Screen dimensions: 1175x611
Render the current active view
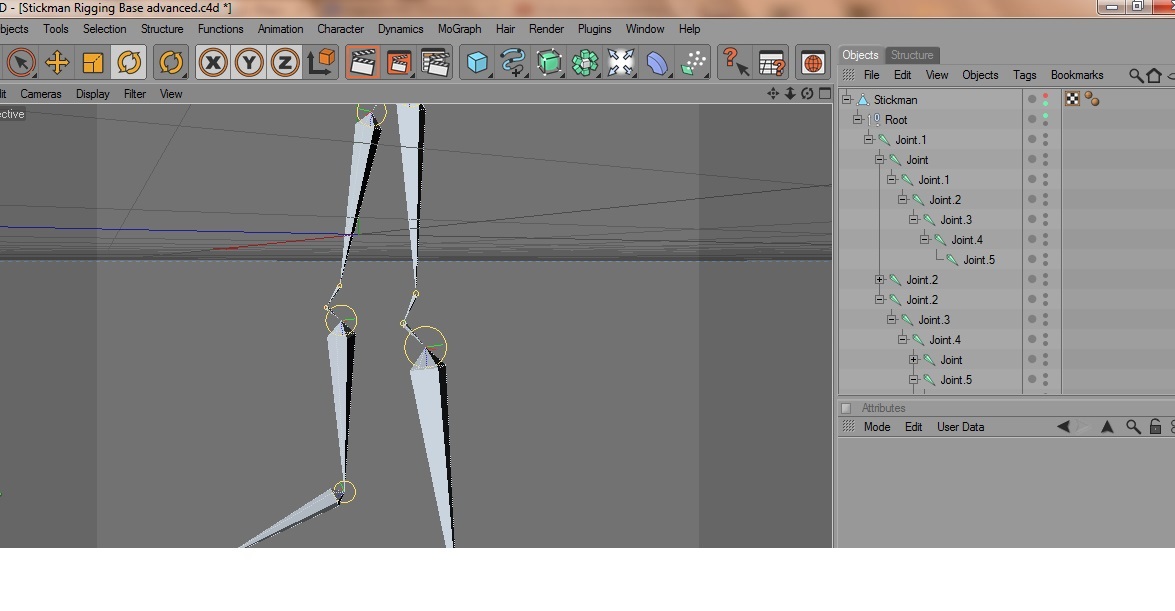point(363,62)
